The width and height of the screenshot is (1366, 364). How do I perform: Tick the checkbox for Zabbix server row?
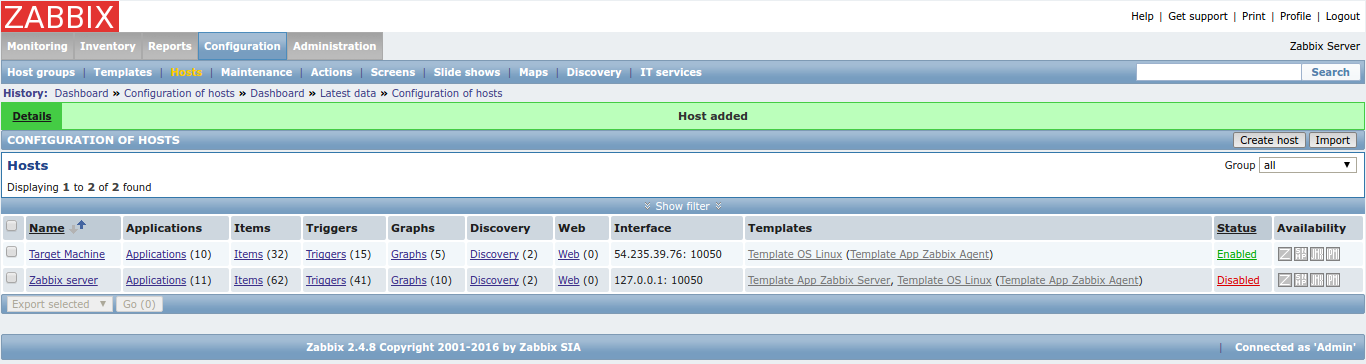[x=12, y=279]
